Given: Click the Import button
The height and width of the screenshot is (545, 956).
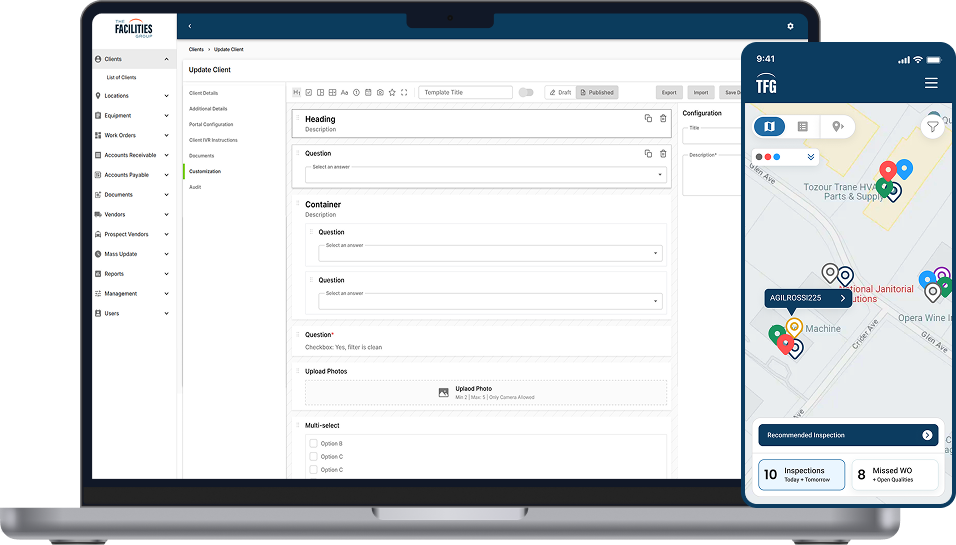Looking at the screenshot, I should click(701, 93).
